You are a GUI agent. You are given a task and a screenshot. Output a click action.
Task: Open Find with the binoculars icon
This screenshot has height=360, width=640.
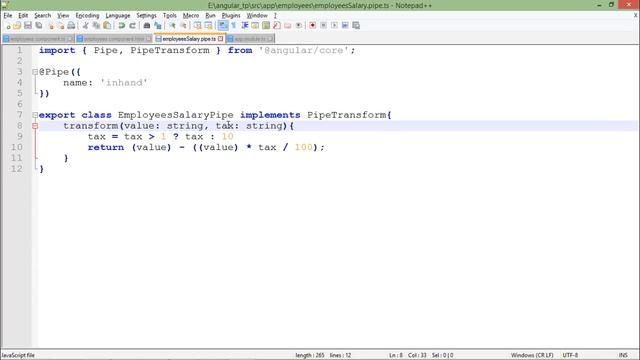click(x=147, y=26)
